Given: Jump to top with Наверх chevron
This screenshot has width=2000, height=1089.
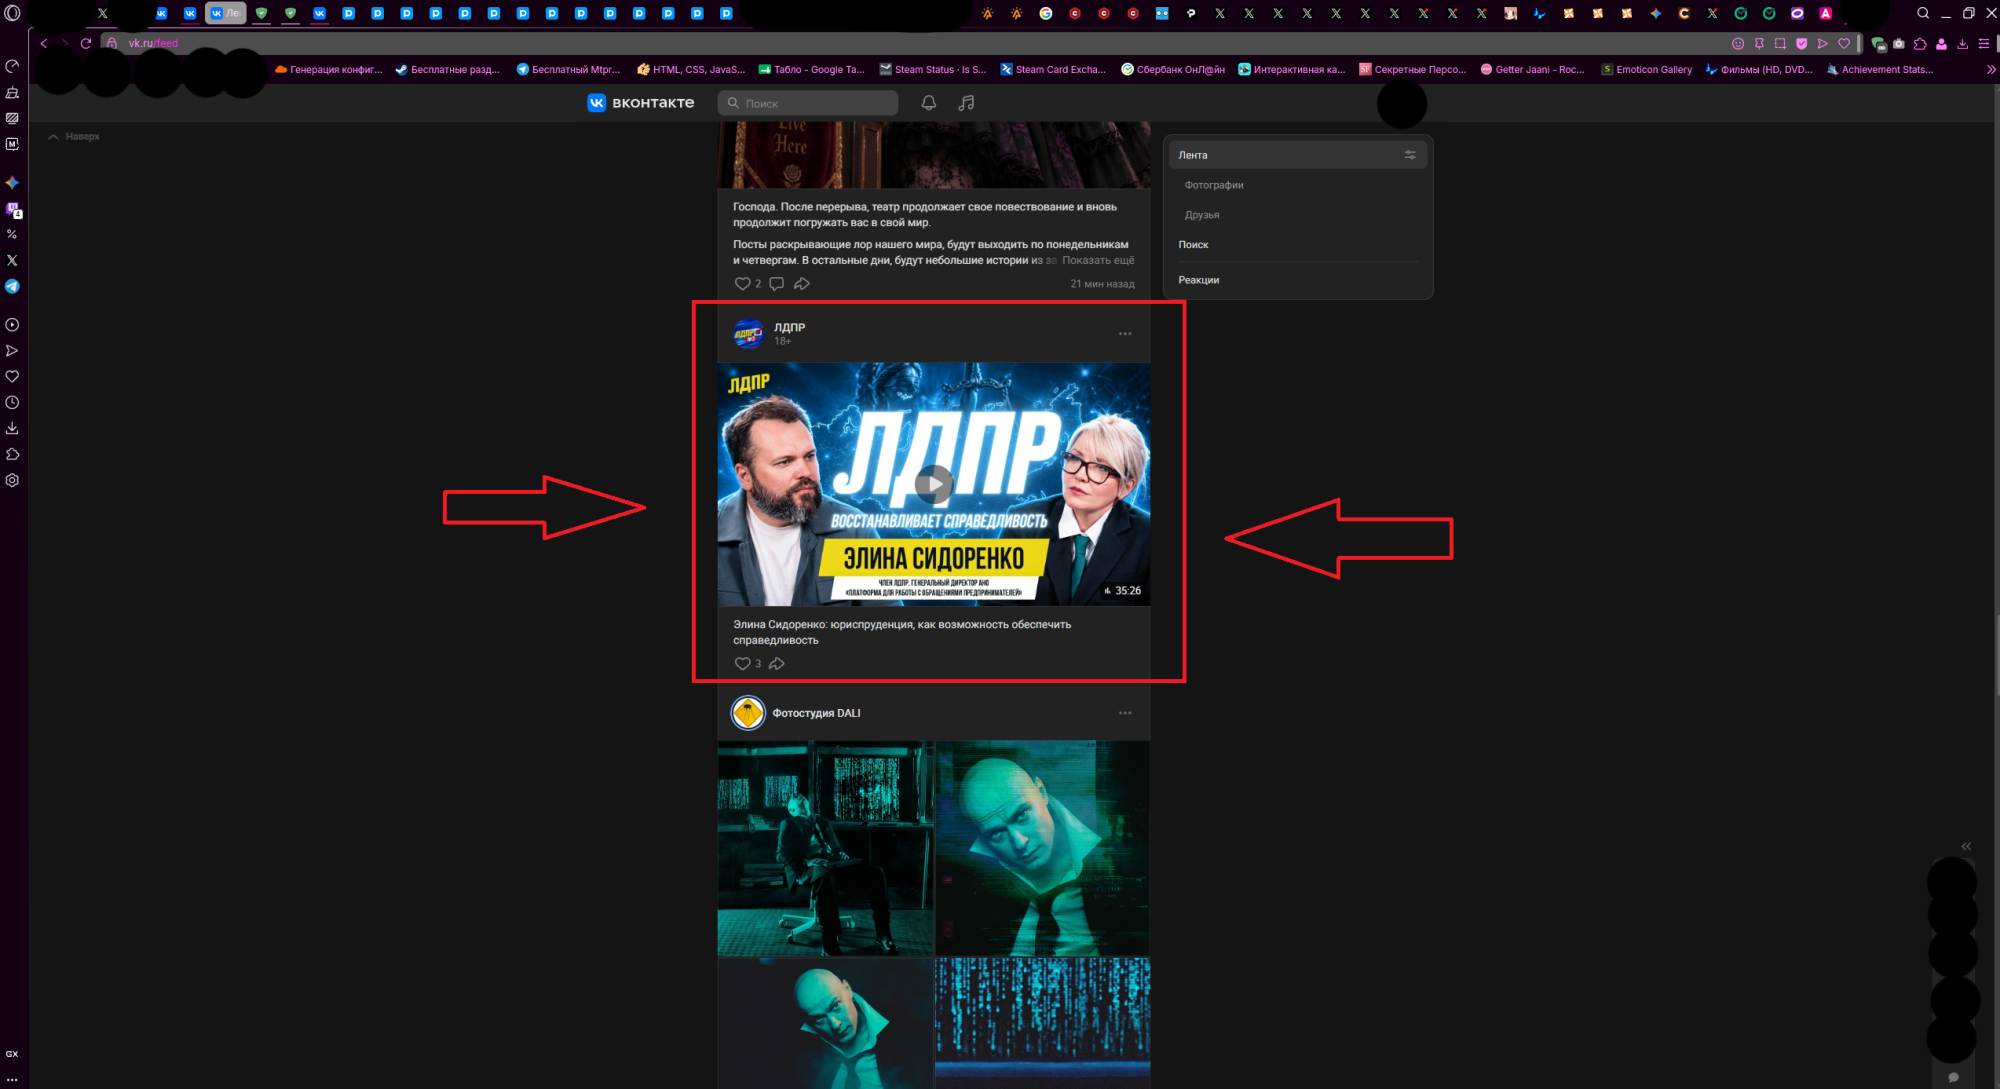Looking at the screenshot, I should (x=74, y=137).
